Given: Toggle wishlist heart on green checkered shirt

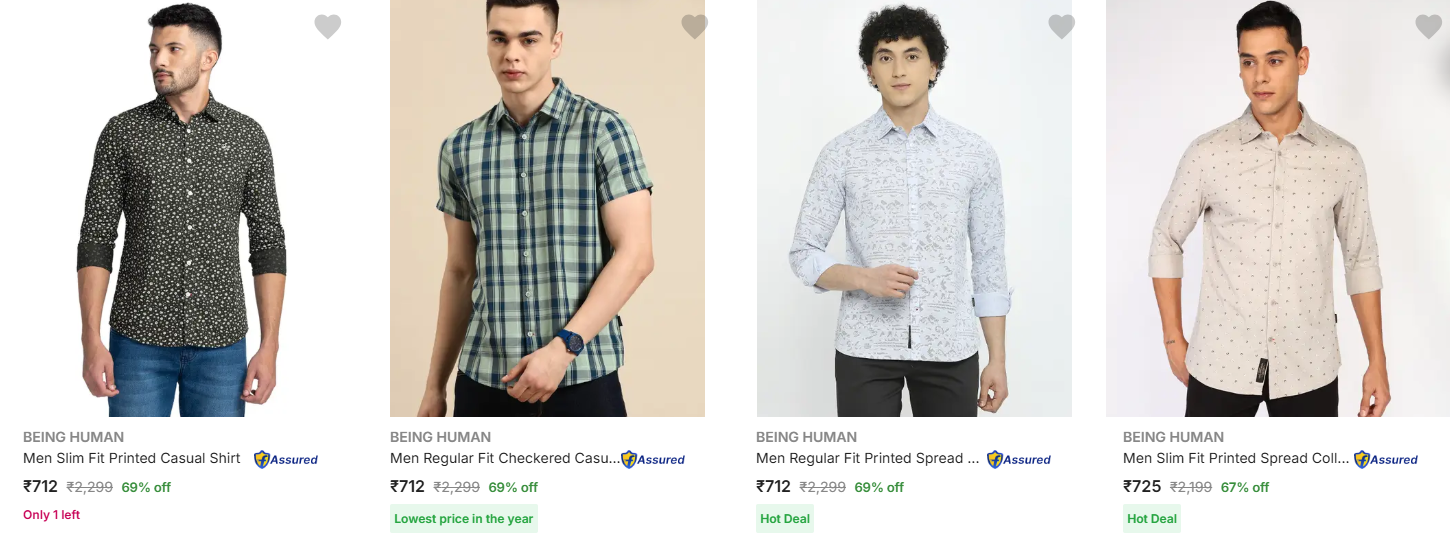Looking at the screenshot, I should [x=694, y=27].
